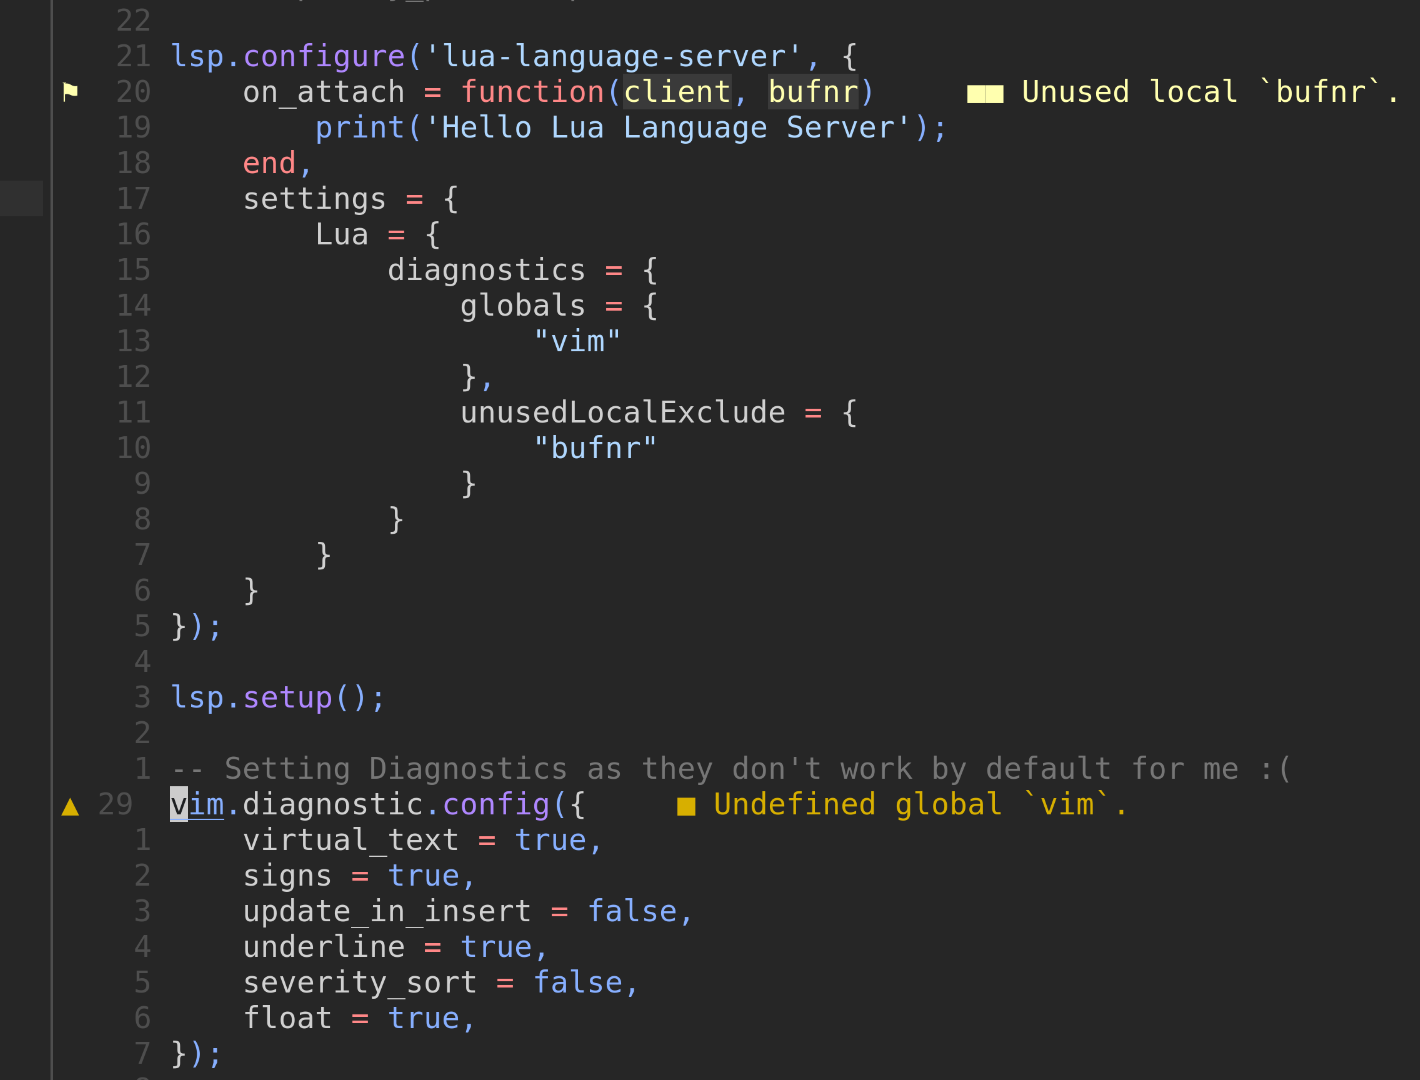Select the highlighted parameter bufnr
The width and height of the screenshot is (1420, 1080).
[813, 91]
